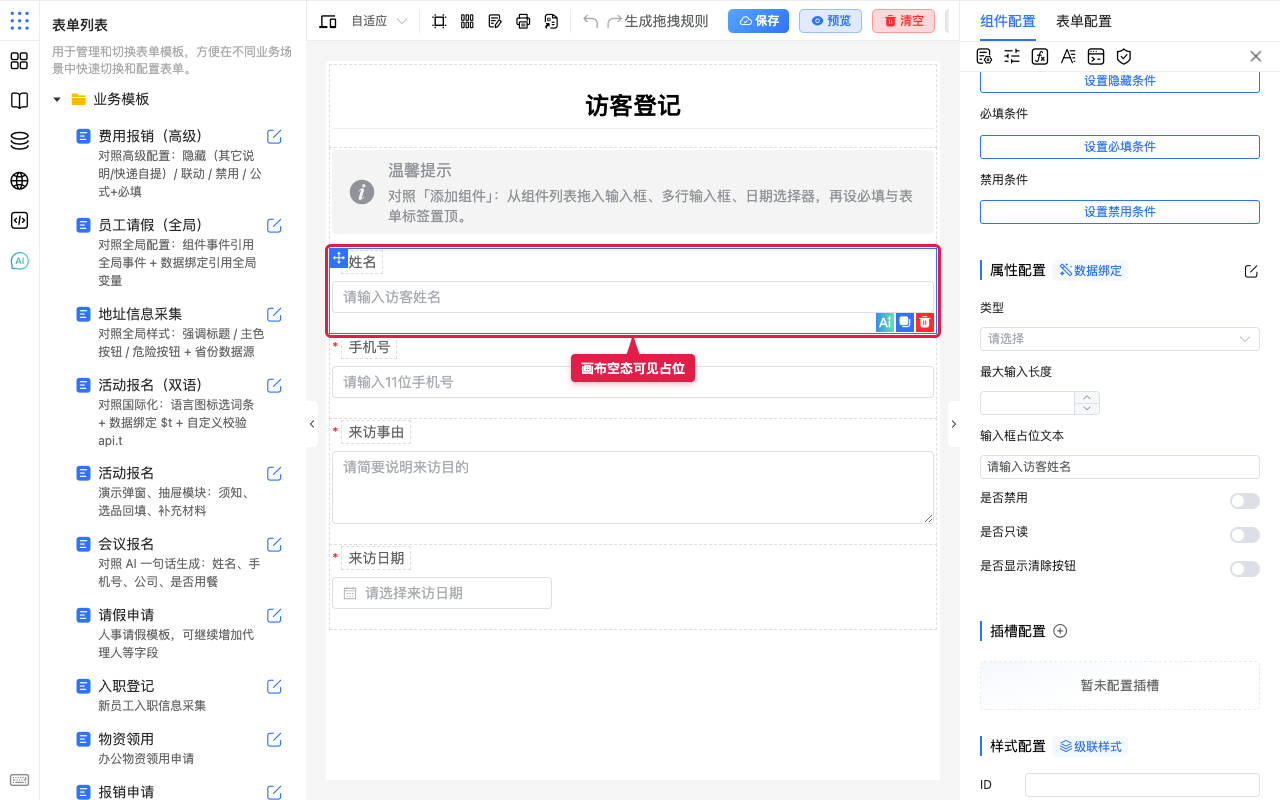Open the terminal console config icon
Viewport: 1280px width, 800px height.
click(x=1096, y=56)
